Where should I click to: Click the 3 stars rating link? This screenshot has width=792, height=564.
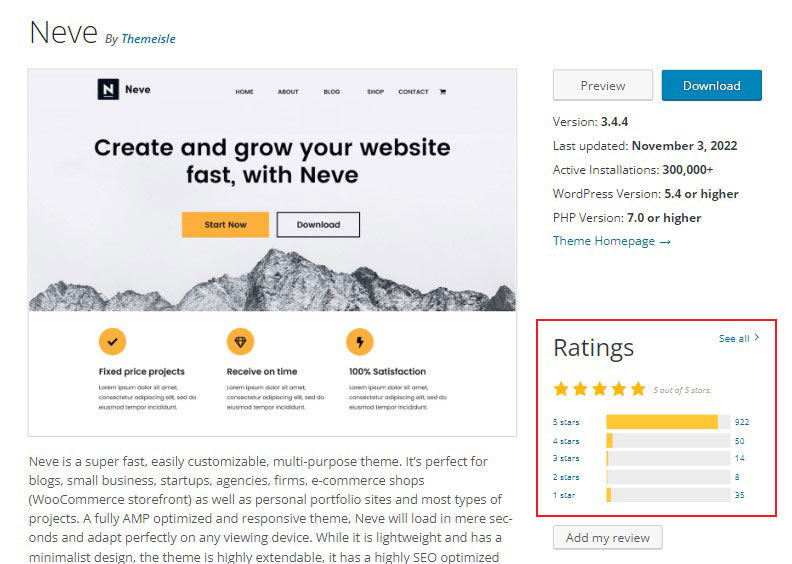click(x=566, y=458)
